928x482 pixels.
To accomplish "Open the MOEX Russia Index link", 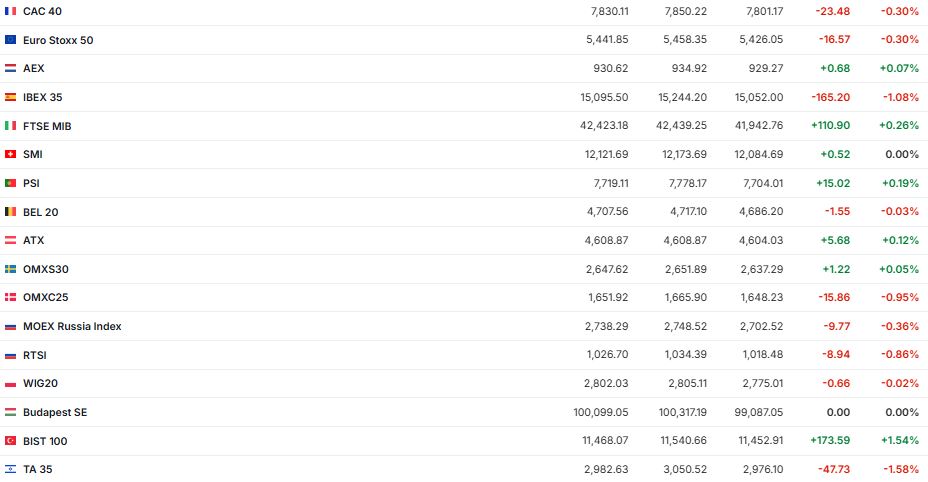I will point(72,327).
